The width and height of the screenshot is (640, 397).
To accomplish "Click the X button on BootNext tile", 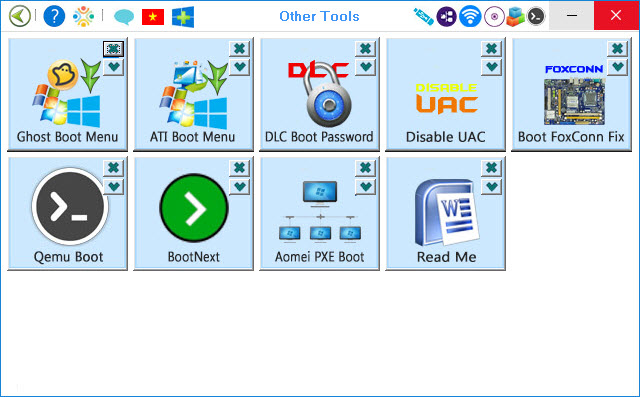I will (x=240, y=168).
